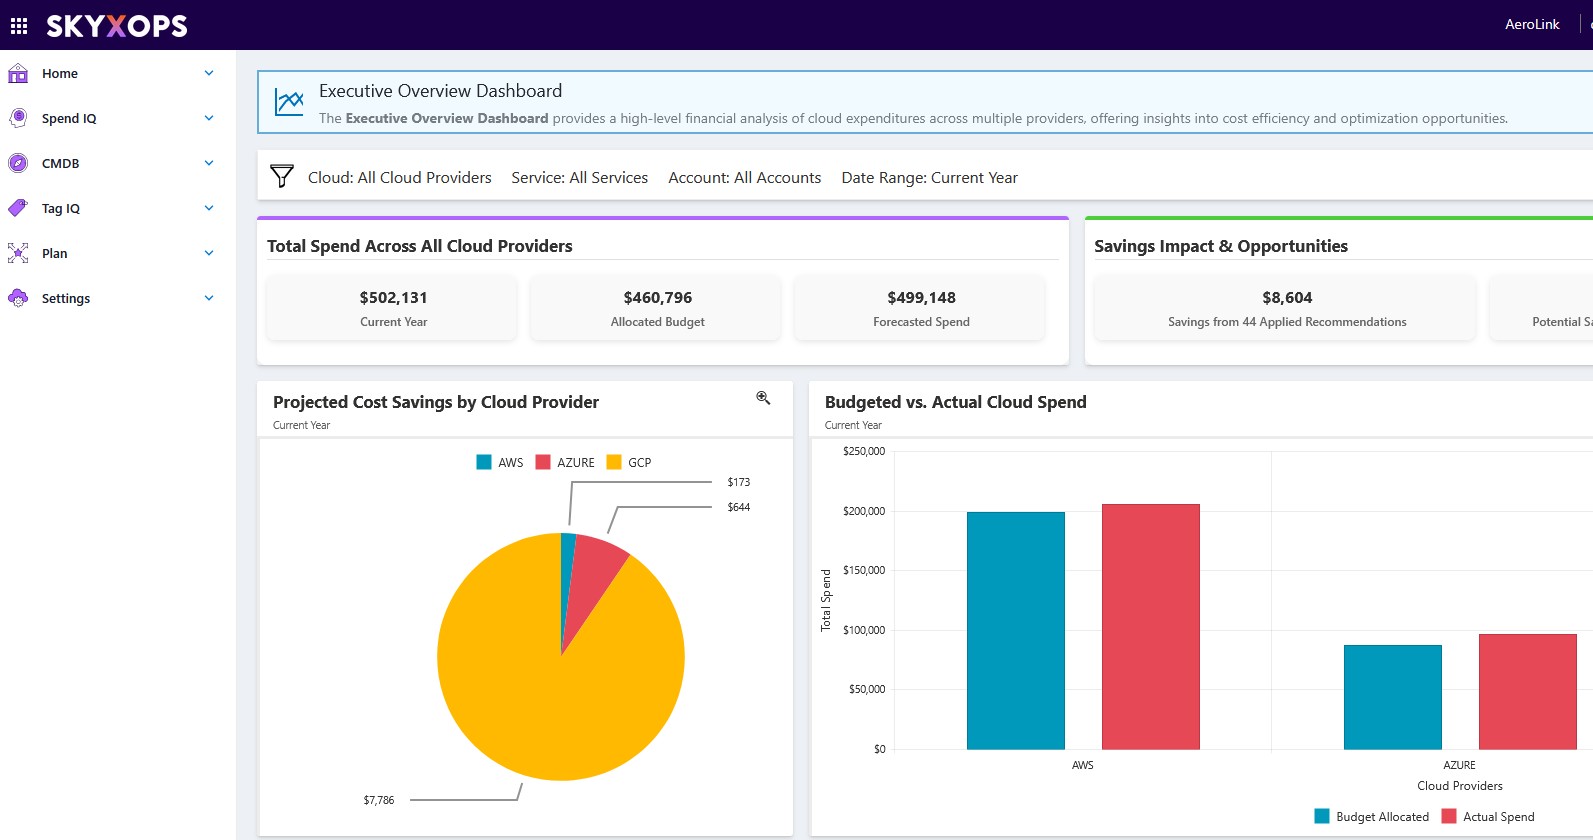Click the Home sidebar icon
This screenshot has height=840, width=1593.
(18, 73)
